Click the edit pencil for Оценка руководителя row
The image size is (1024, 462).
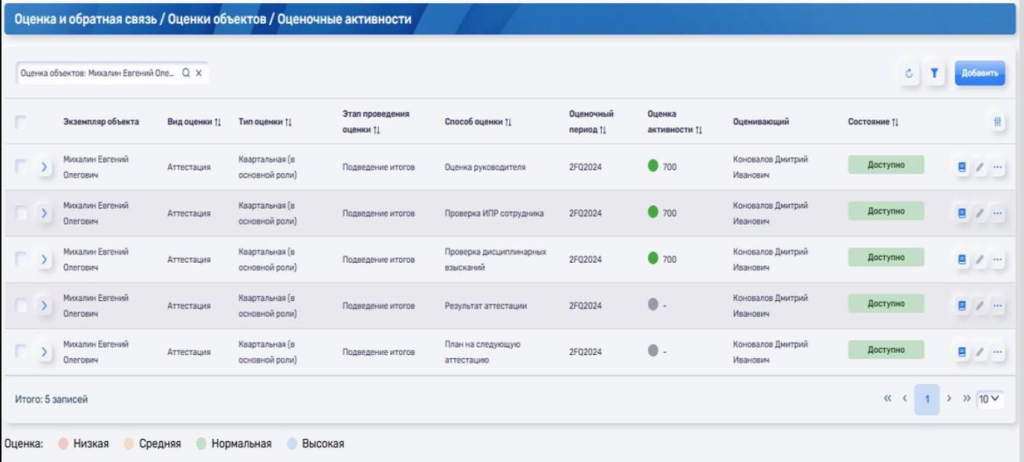pyautogui.click(x=980, y=167)
